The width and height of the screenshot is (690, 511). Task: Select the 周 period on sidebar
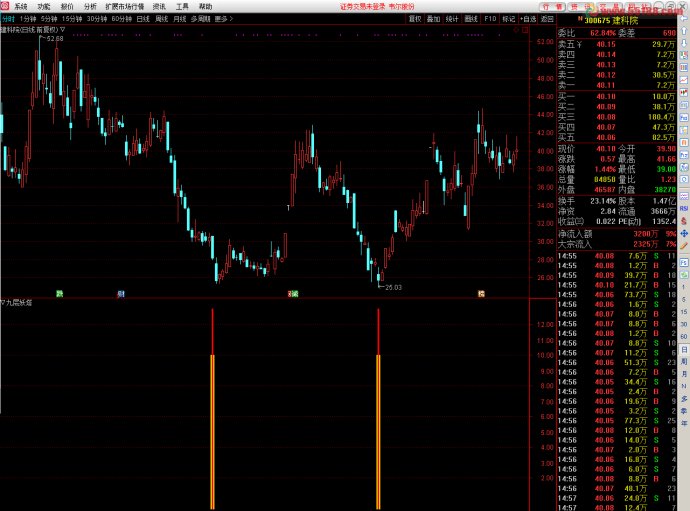tap(684, 361)
